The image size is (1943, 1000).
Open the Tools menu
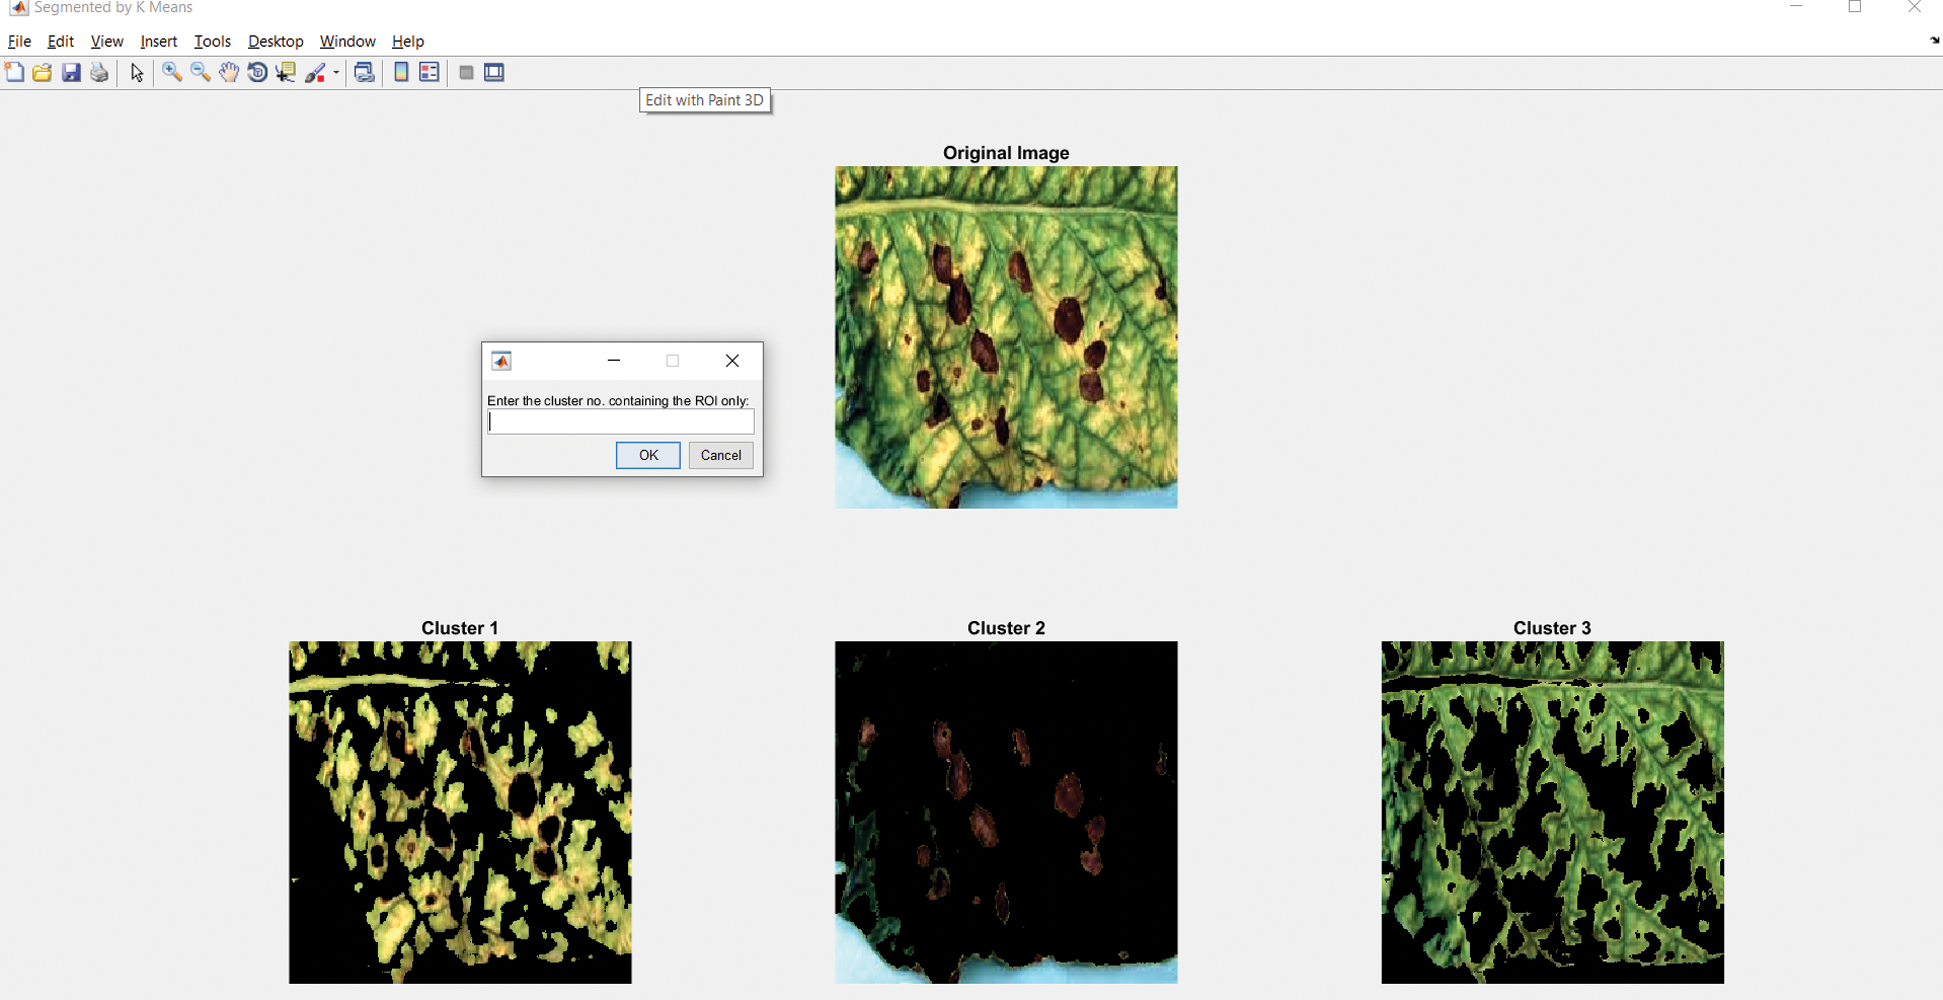coord(212,41)
